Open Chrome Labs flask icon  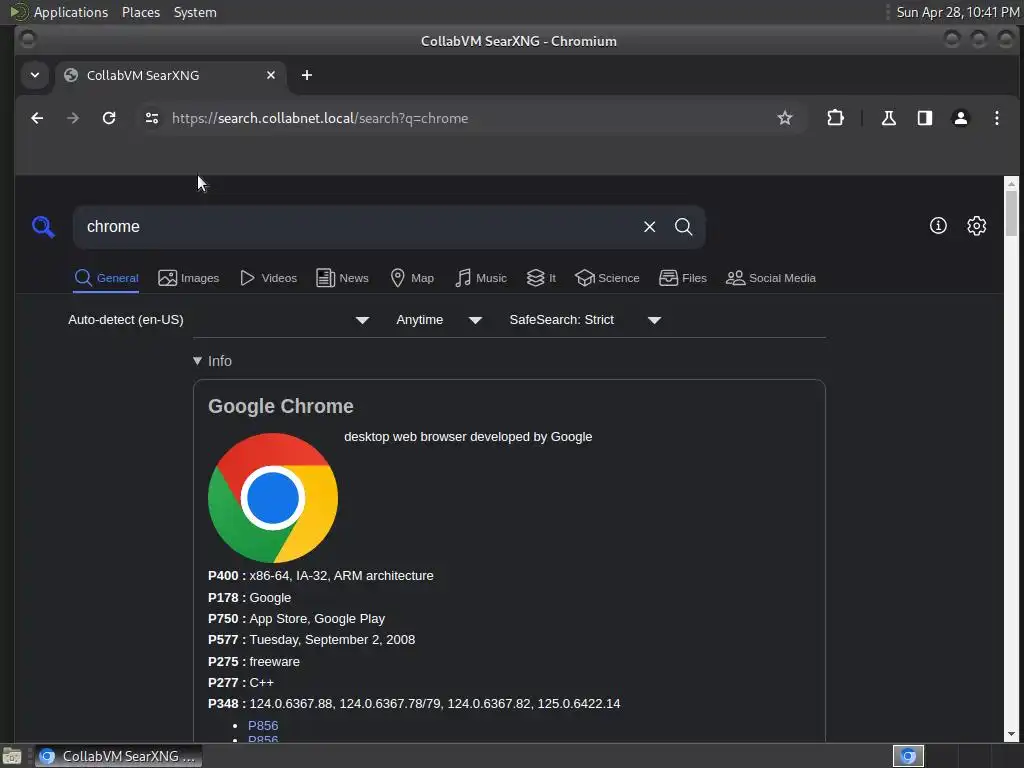(x=888, y=118)
